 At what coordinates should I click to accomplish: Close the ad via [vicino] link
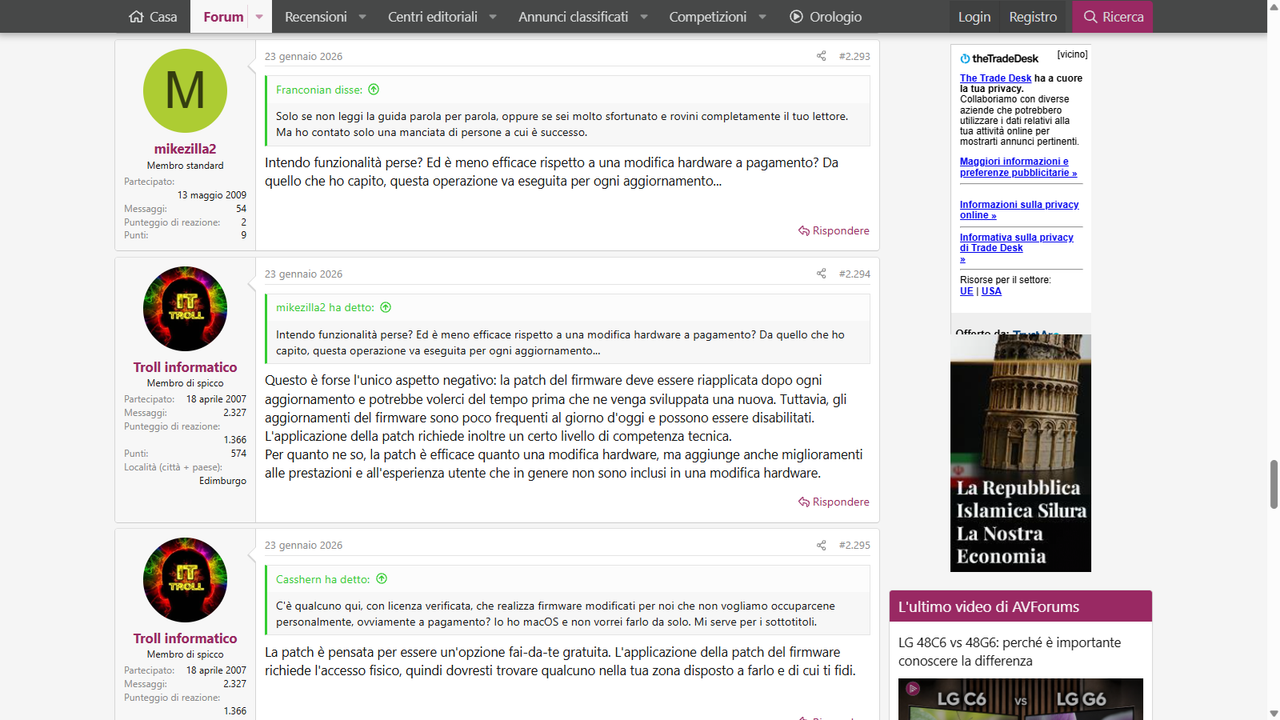[x=1072, y=54]
